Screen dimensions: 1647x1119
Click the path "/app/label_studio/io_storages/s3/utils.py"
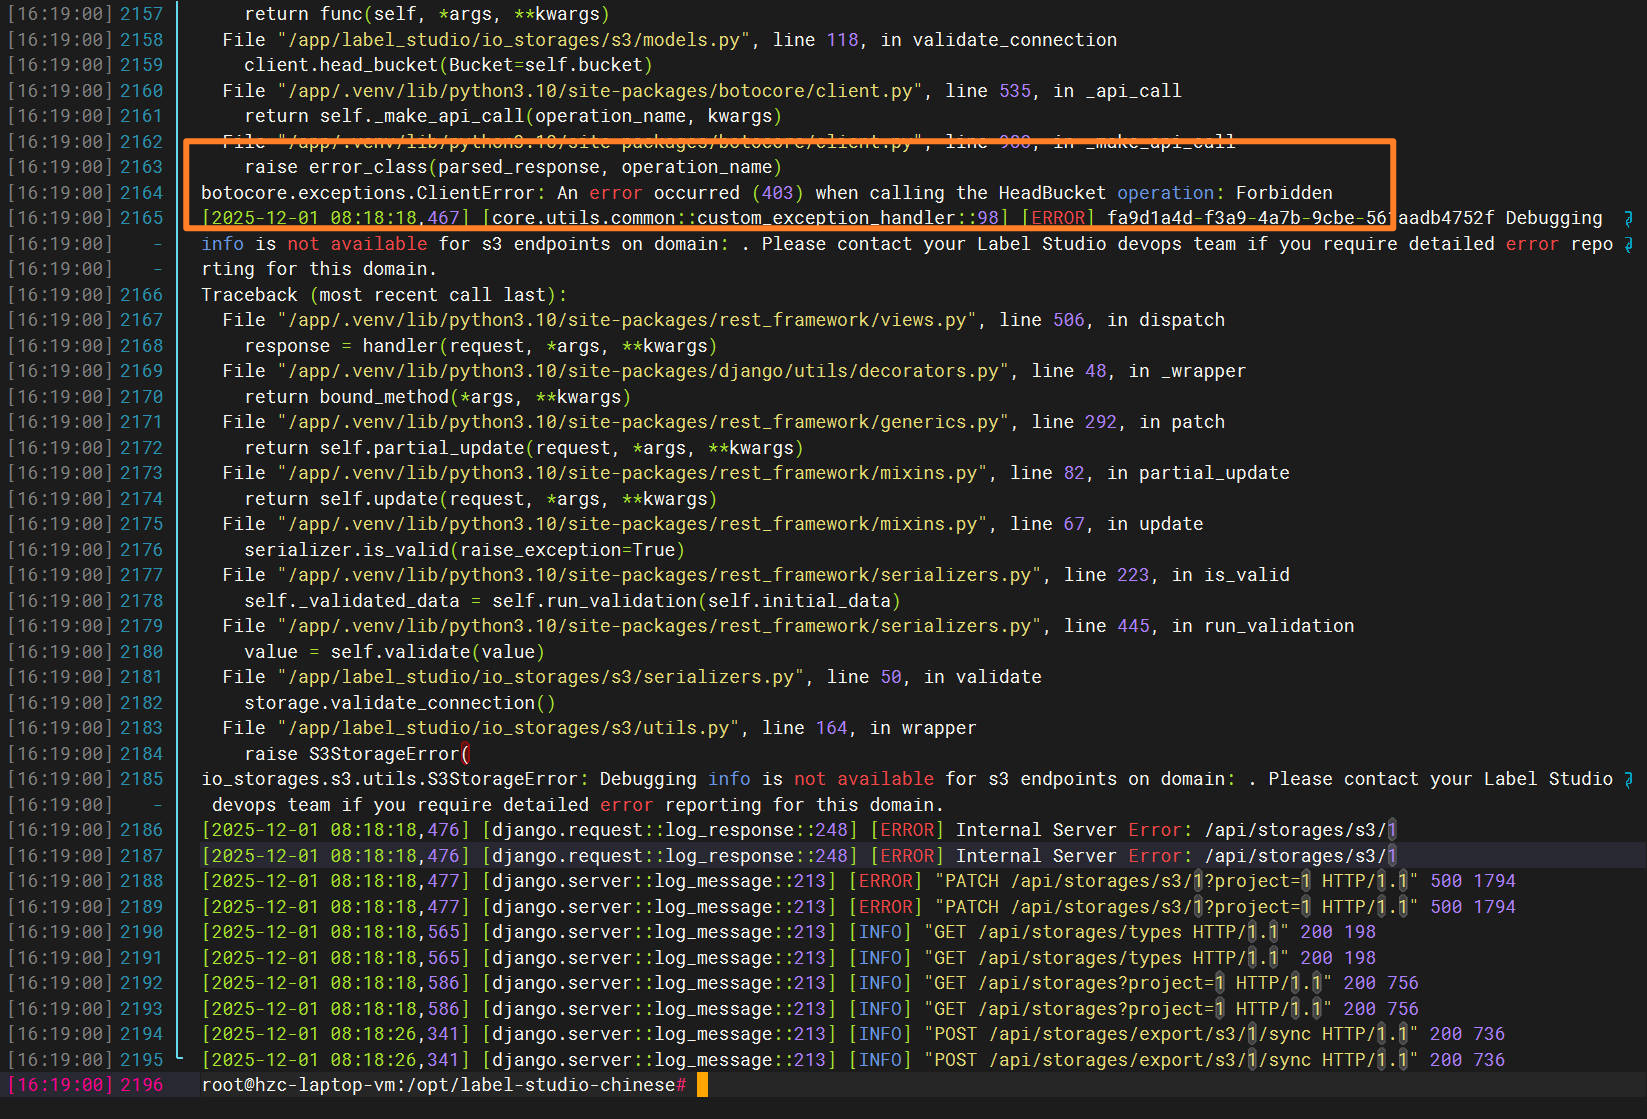tap(509, 728)
